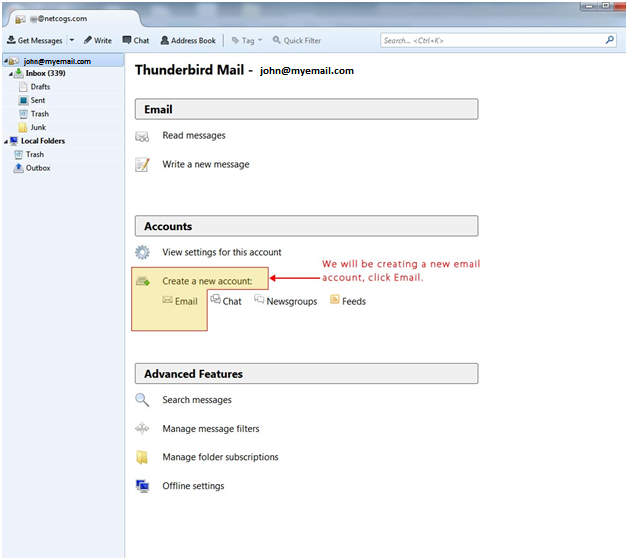The image size is (628, 560).
Task: Select the Junk folder icon
Action: tap(23, 127)
